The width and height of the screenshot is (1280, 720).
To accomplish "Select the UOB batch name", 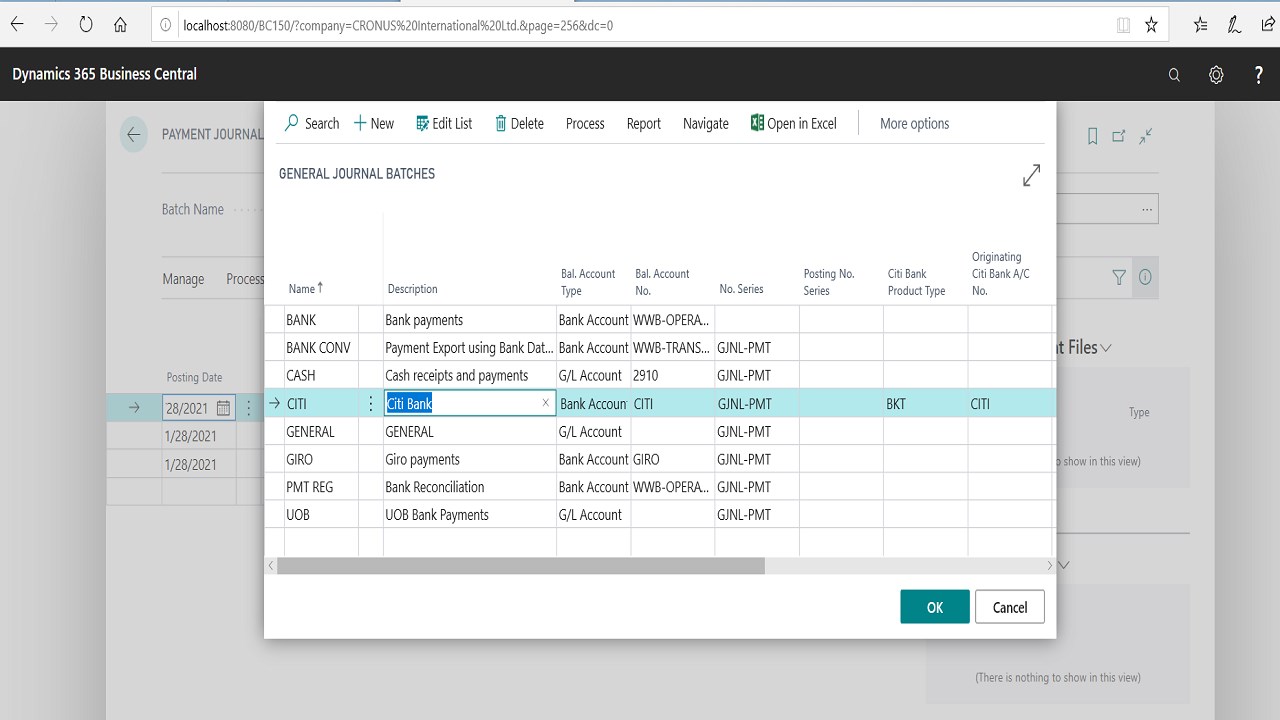I will pyautogui.click(x=298, y=515).
